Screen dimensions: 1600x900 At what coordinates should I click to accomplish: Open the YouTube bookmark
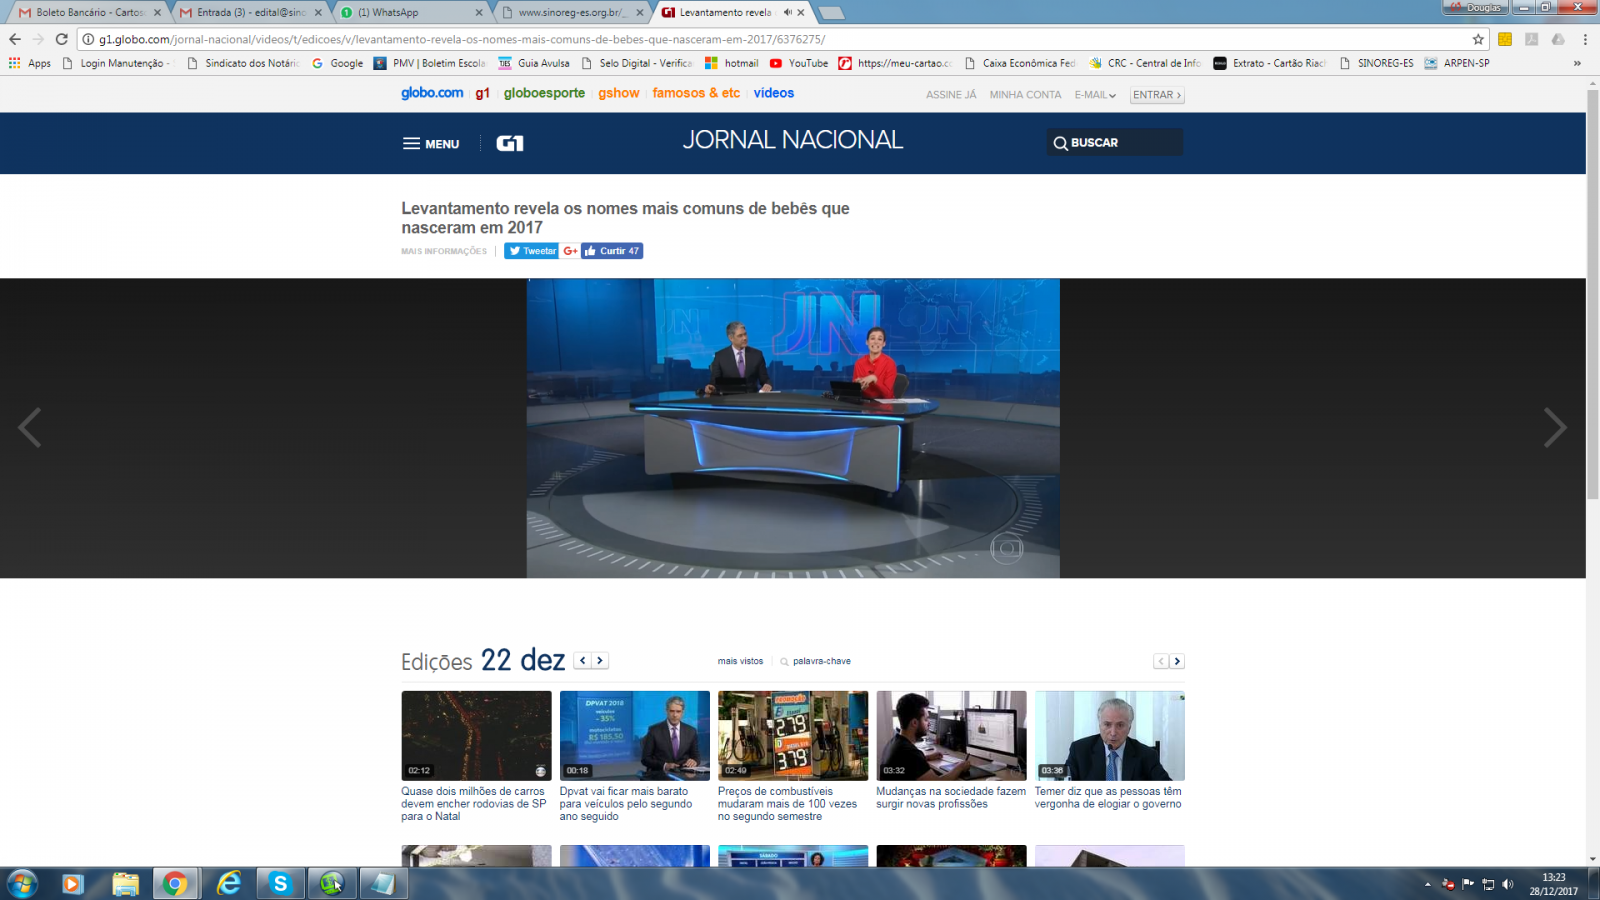(x=799, y=63)
